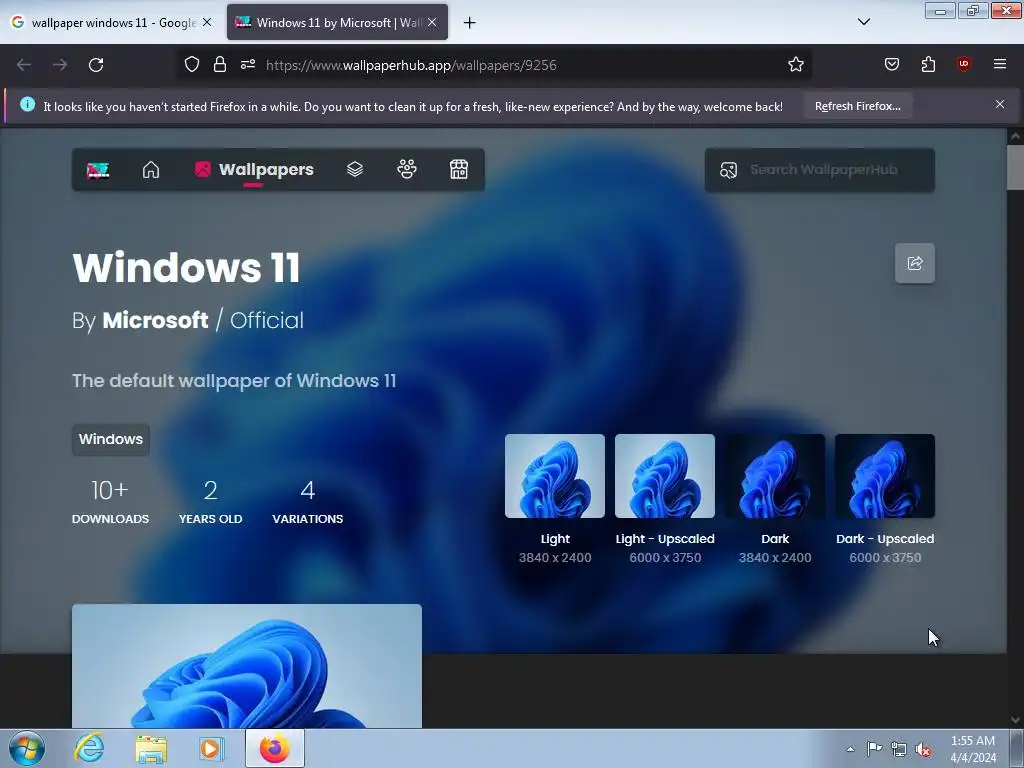This screenshot has width=1024, height=768.
Task: Click Refresh Firefox... button
Action: pyautogui.click(x=857, y=106)
